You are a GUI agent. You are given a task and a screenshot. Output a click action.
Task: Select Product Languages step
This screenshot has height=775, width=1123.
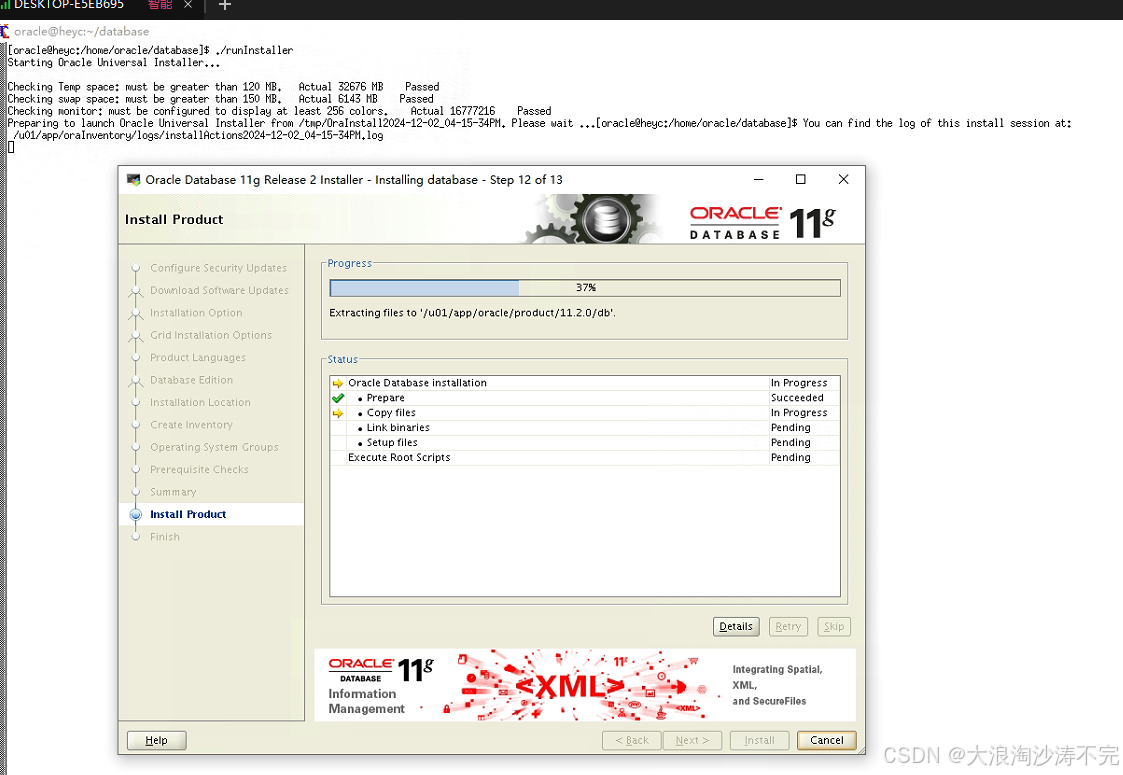198,357
